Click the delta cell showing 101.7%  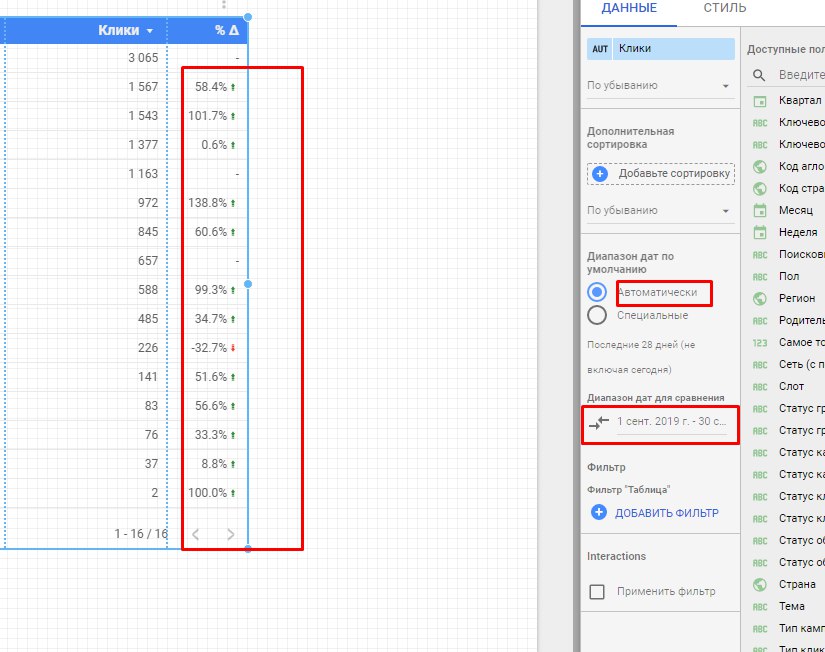tap(208, 116)
